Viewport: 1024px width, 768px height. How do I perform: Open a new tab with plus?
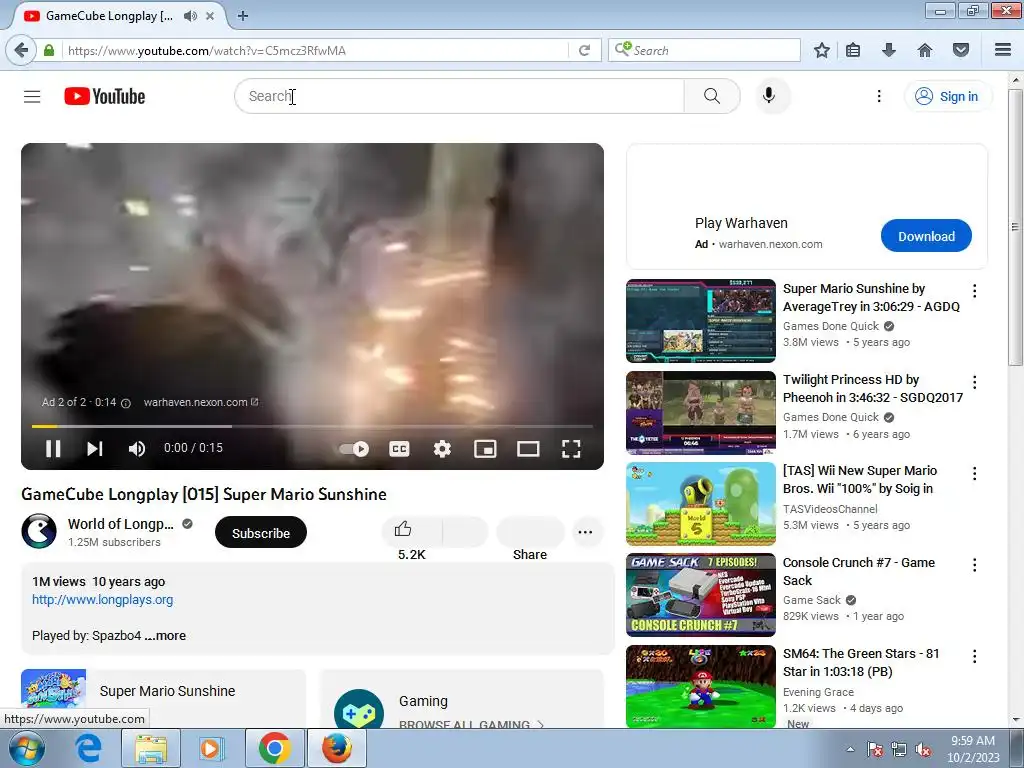[x=243, y=16]
